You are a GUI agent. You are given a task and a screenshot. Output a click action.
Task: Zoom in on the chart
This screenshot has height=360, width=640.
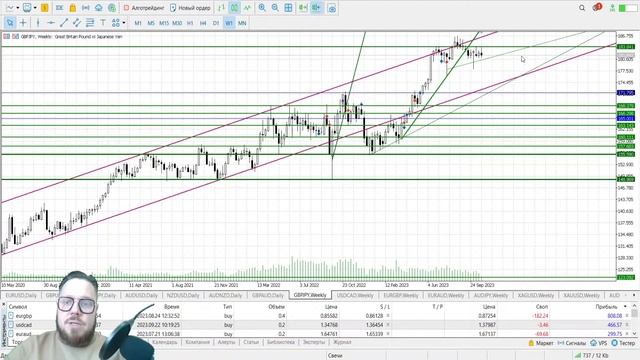tap(262, 8)
